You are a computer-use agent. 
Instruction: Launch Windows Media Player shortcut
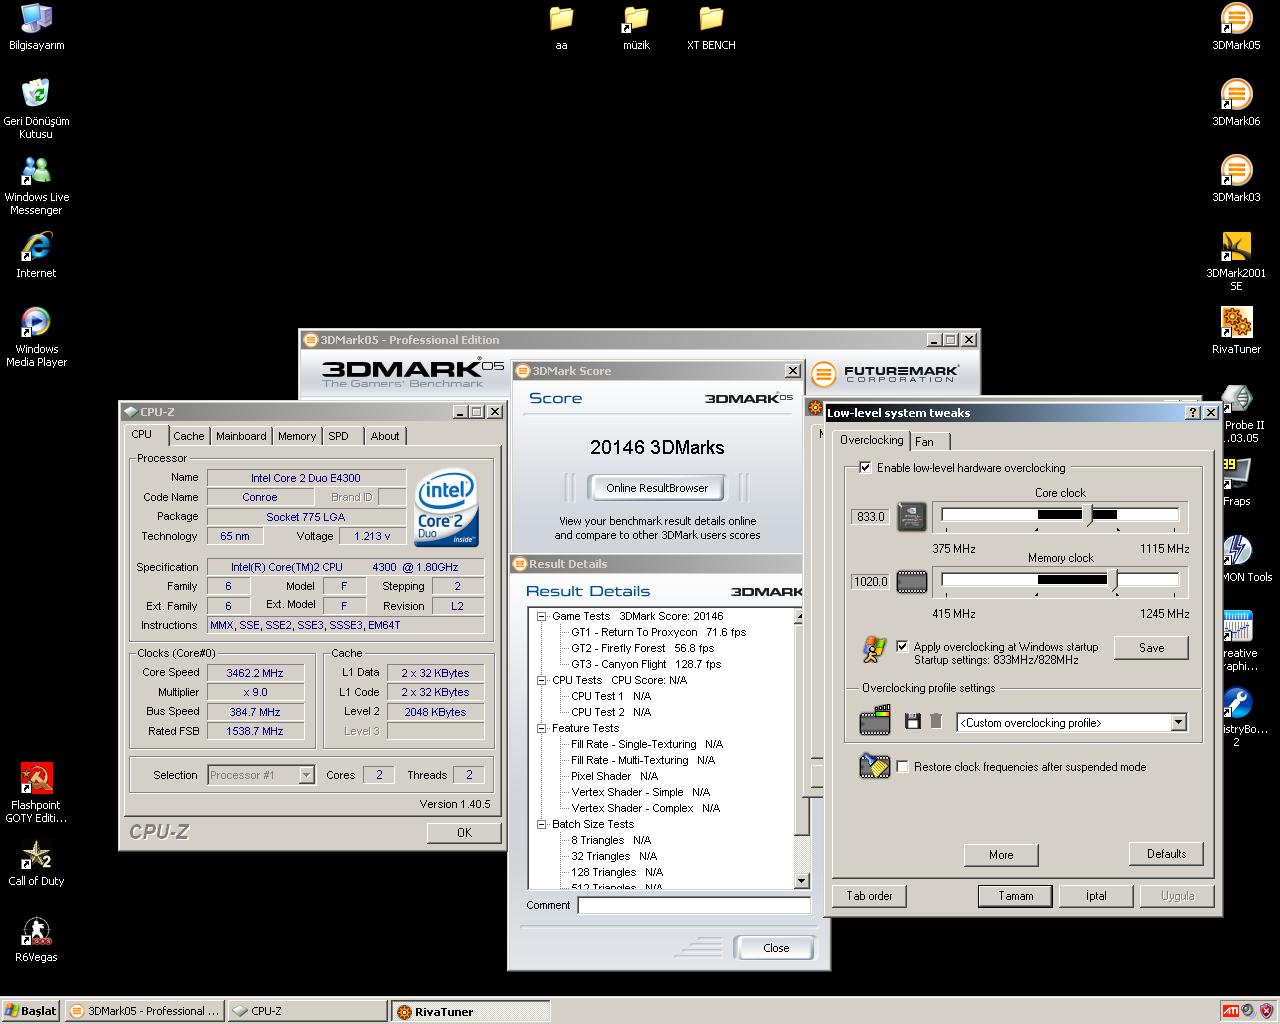pyautogui.click(x=36, y=337)
